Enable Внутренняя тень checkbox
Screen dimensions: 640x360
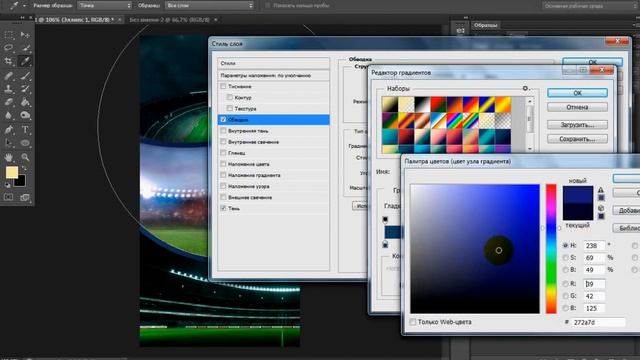pos(223,131)
